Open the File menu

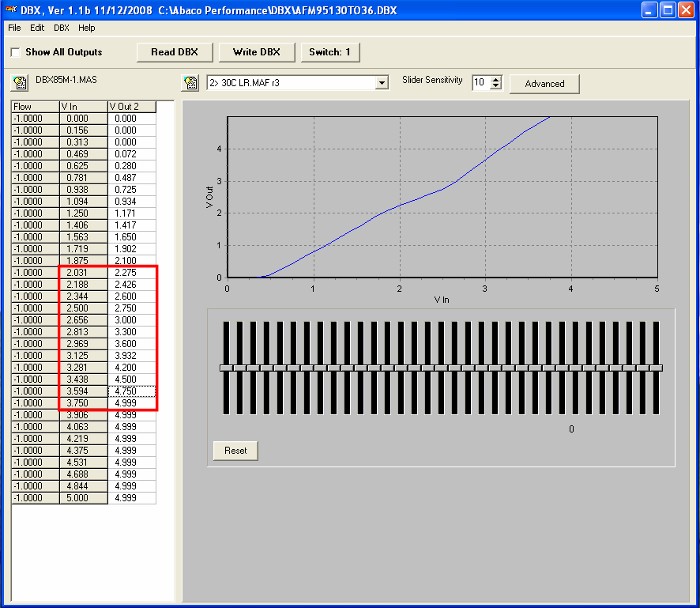[x=14, y=28]
